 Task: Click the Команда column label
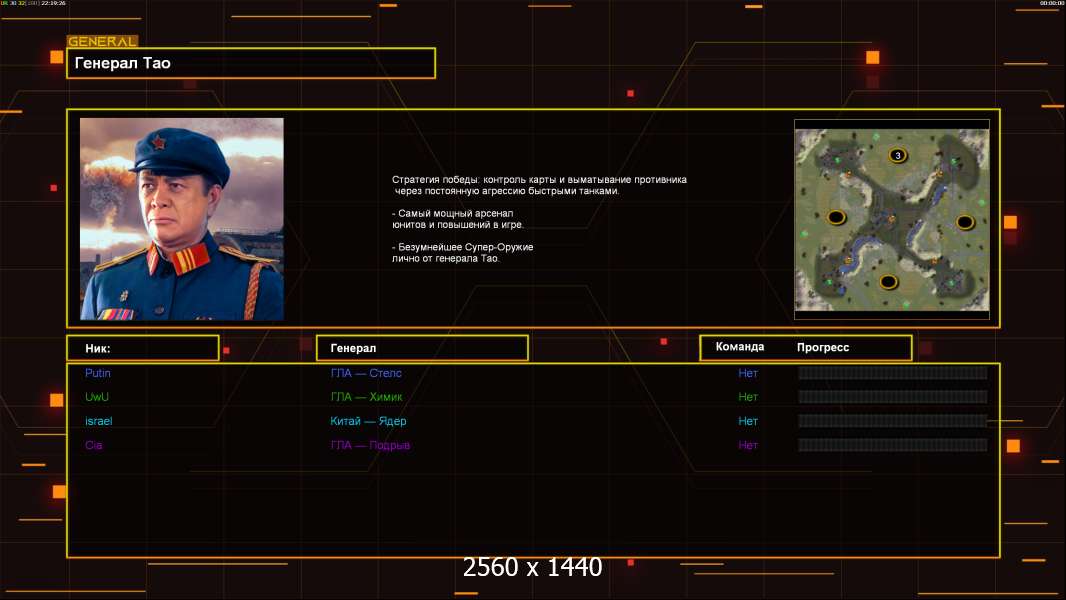[x=740, y=347]
